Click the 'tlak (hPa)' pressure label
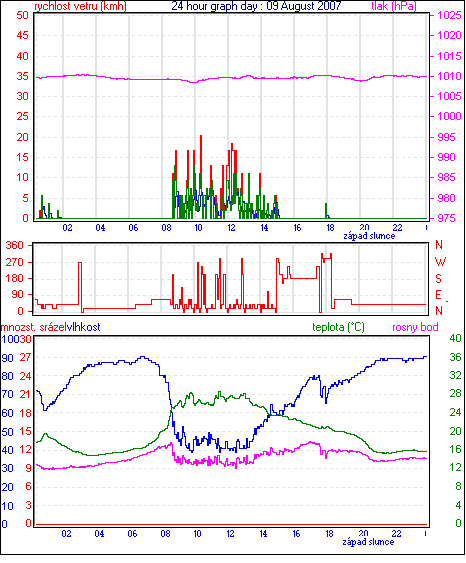 pyautogui.click(x=394, y=6)
